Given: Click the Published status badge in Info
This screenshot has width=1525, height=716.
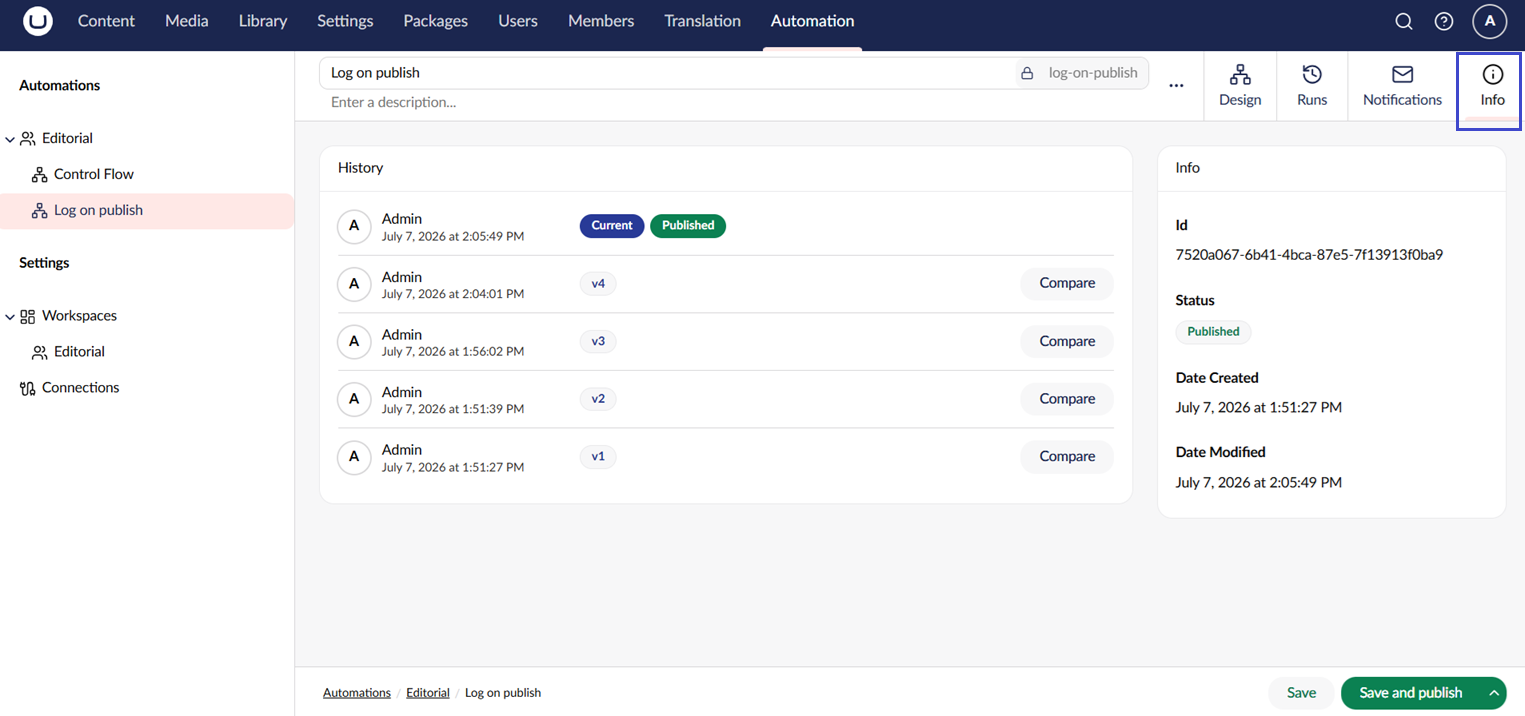Looking at the screenshot, I should pyautogui.click(x=1213, y=332).
